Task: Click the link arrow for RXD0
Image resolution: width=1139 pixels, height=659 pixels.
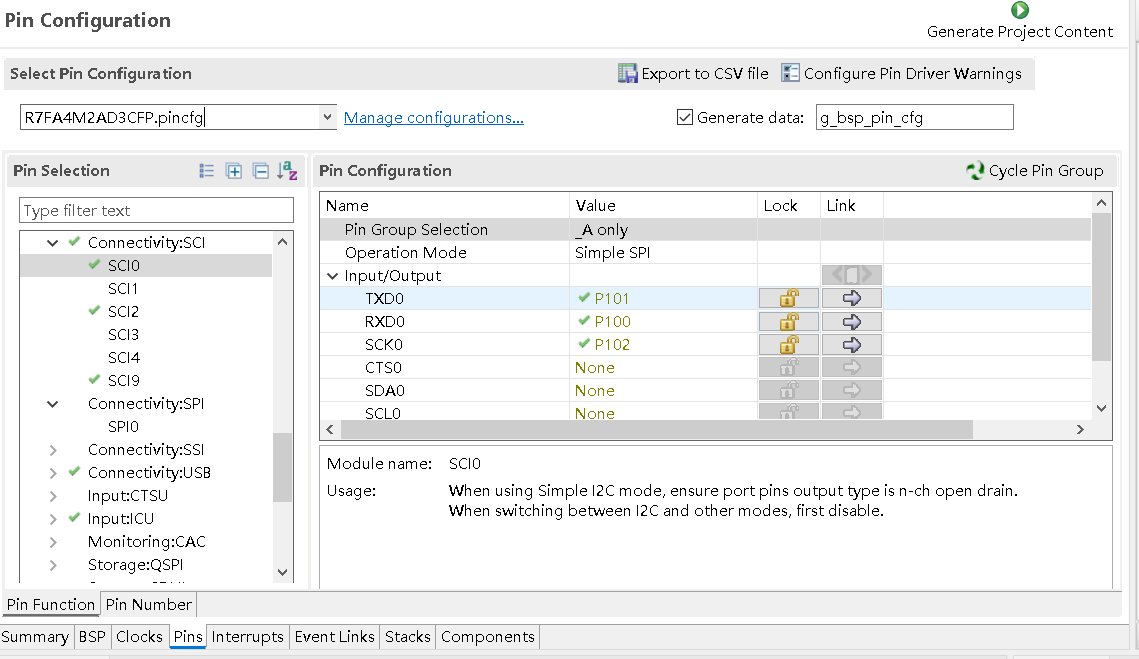Action: (x=852, y=321)
